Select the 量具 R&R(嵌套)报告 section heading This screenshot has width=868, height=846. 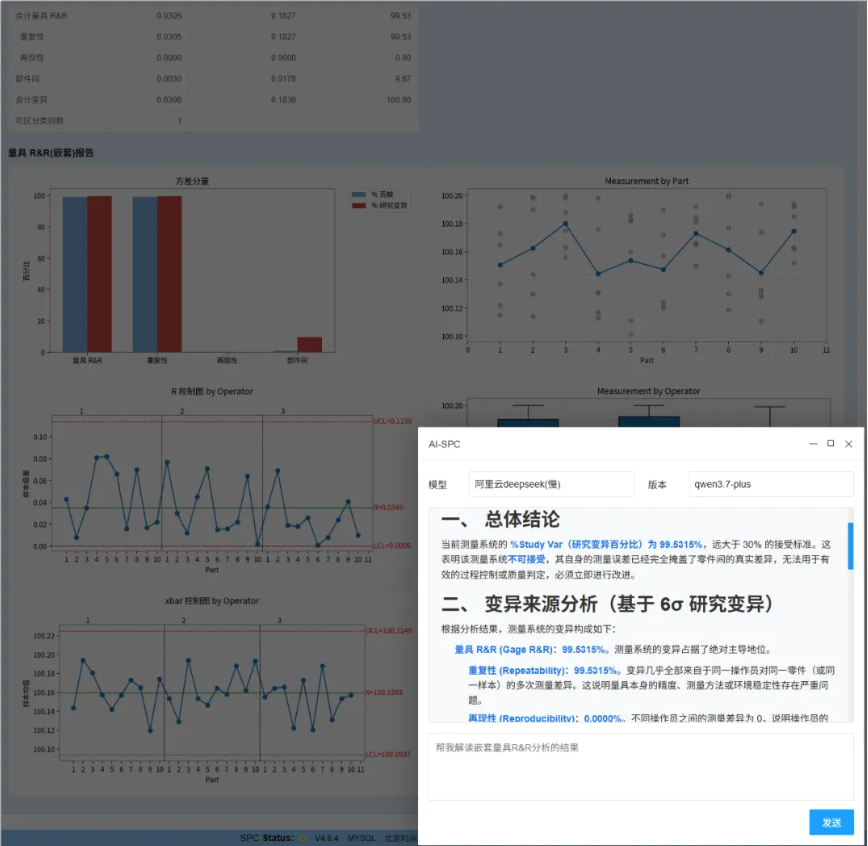click(x=51, y=153)
